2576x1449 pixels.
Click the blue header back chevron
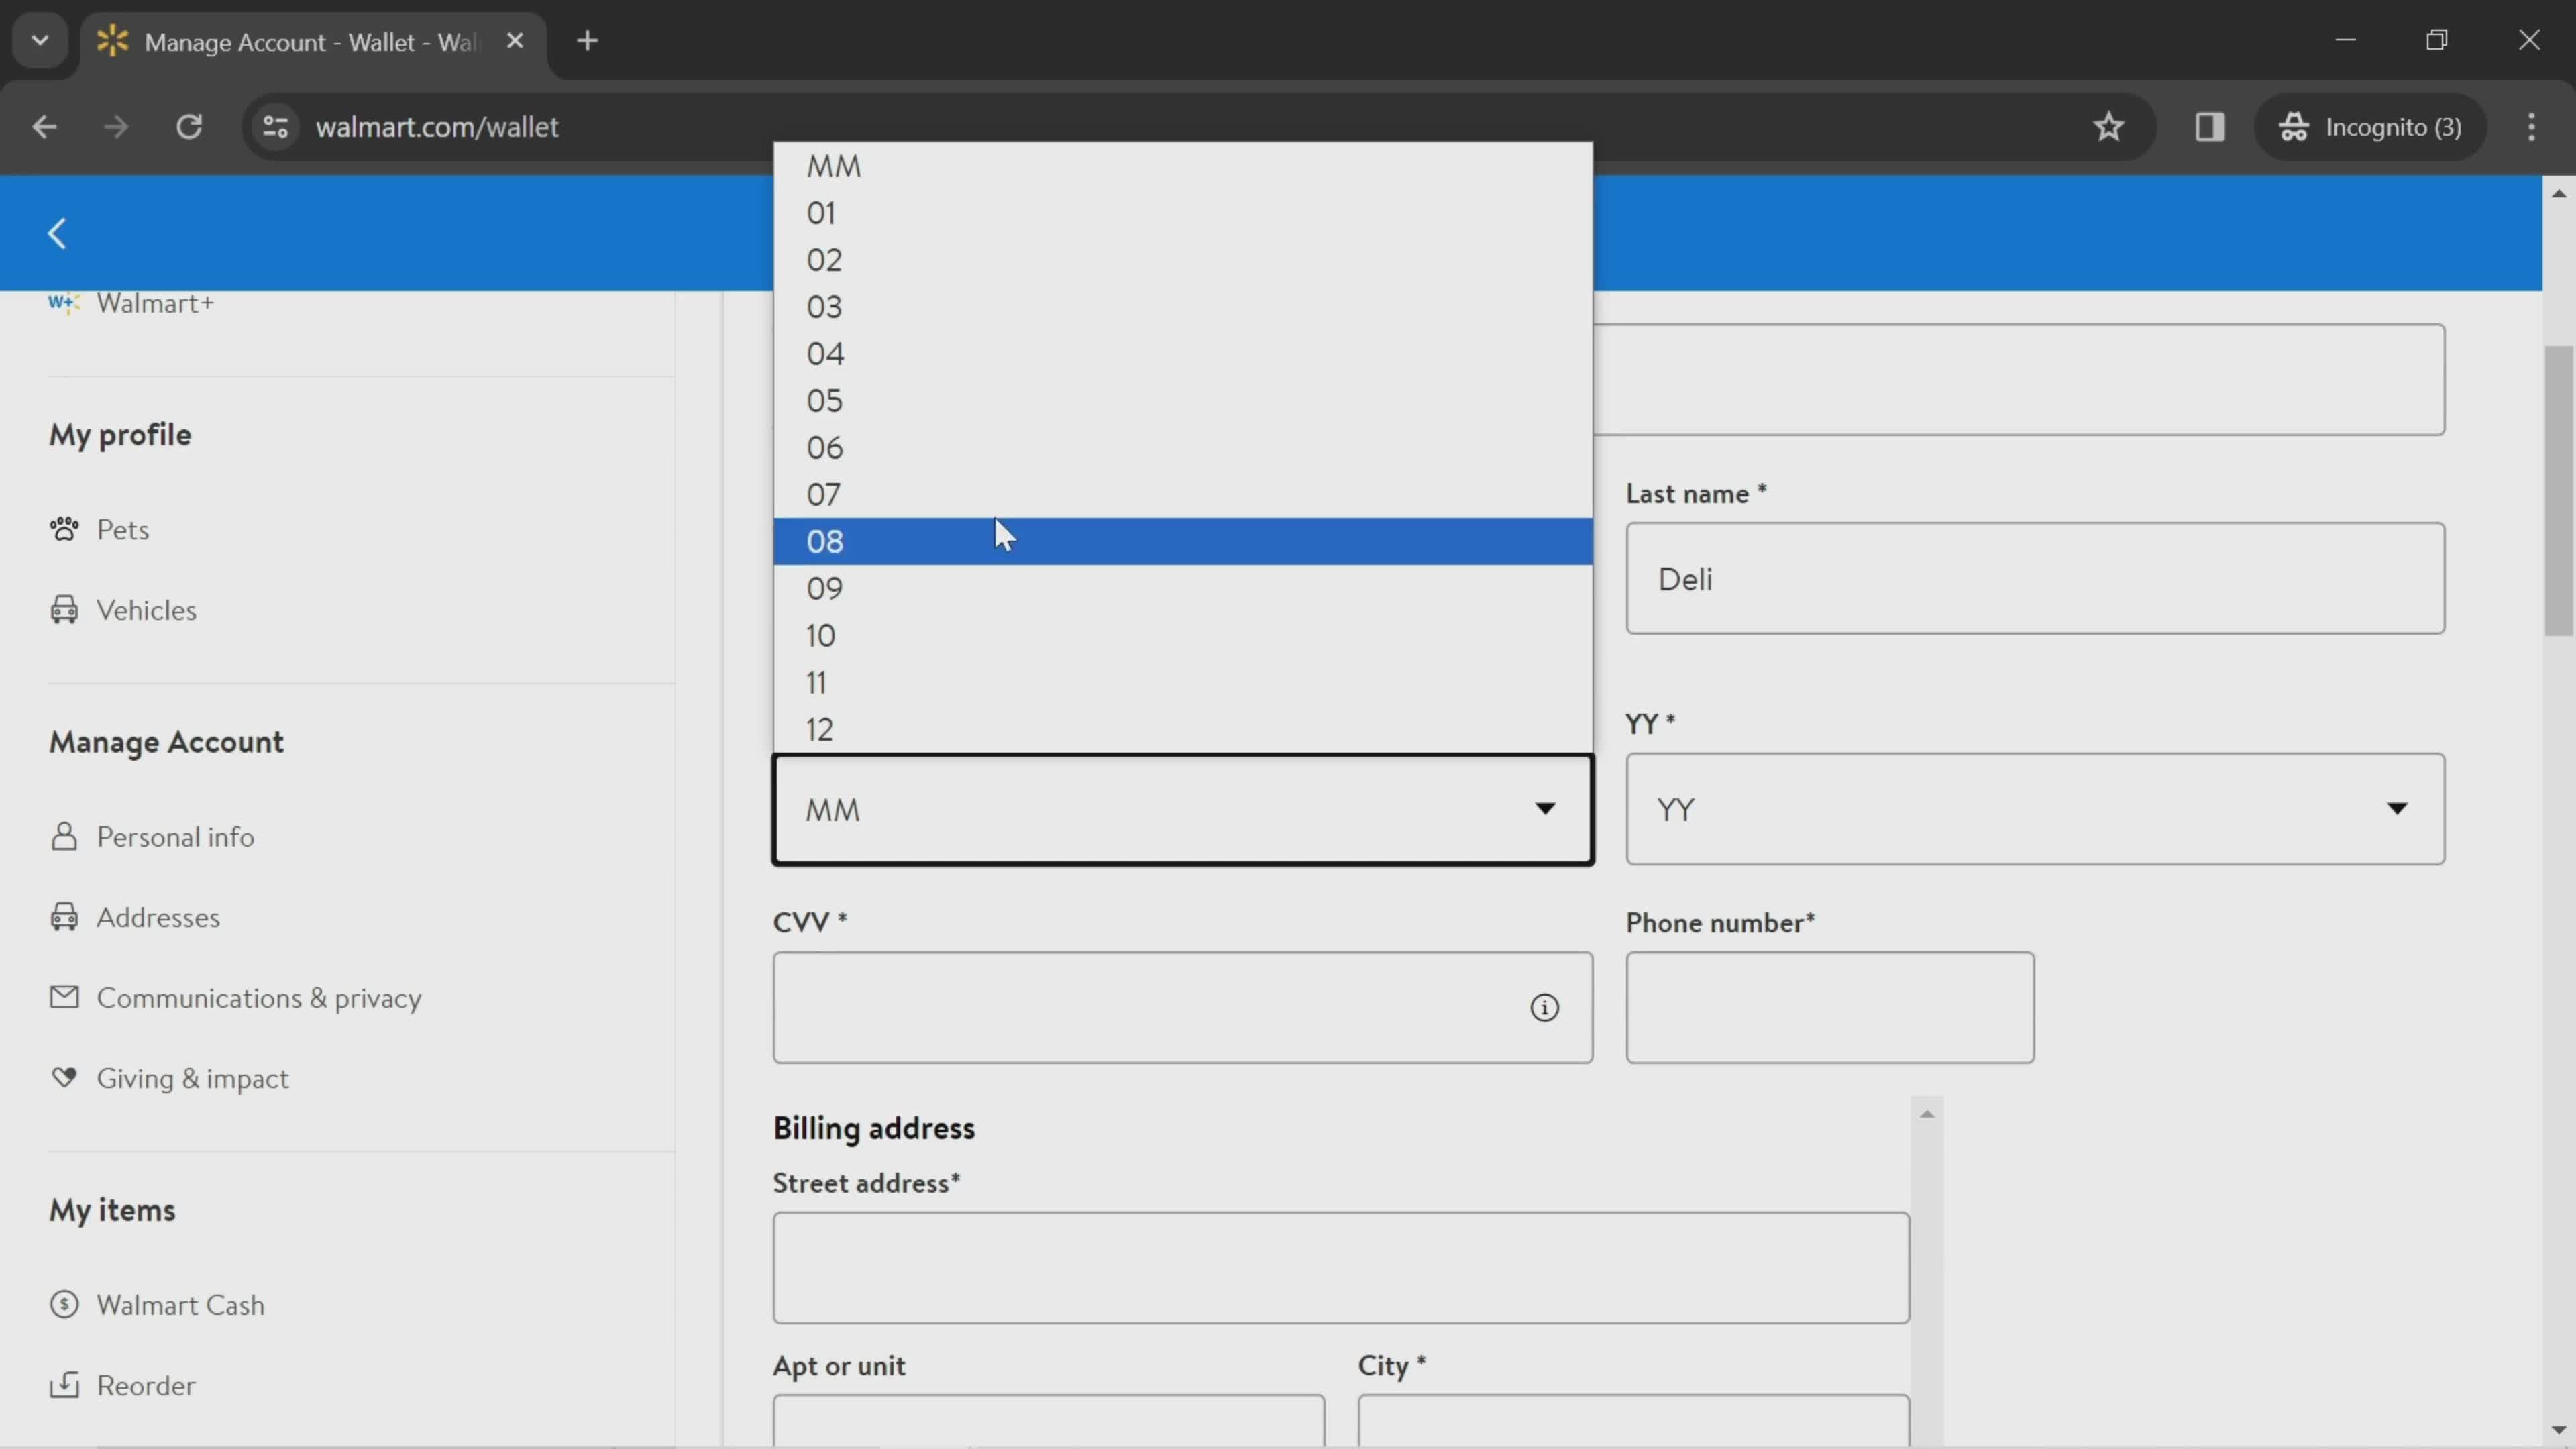pos(57,233)
